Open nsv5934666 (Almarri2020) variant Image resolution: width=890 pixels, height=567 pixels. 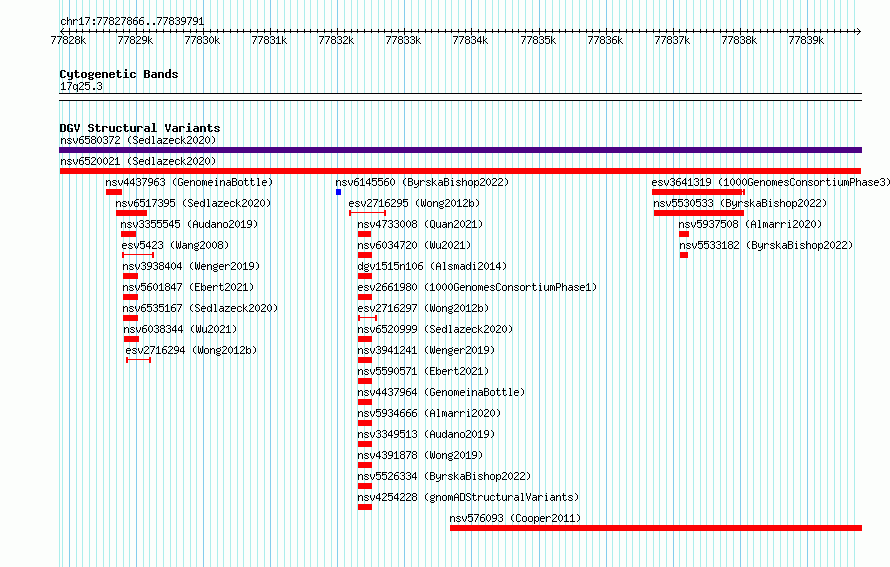click(429, 413)
